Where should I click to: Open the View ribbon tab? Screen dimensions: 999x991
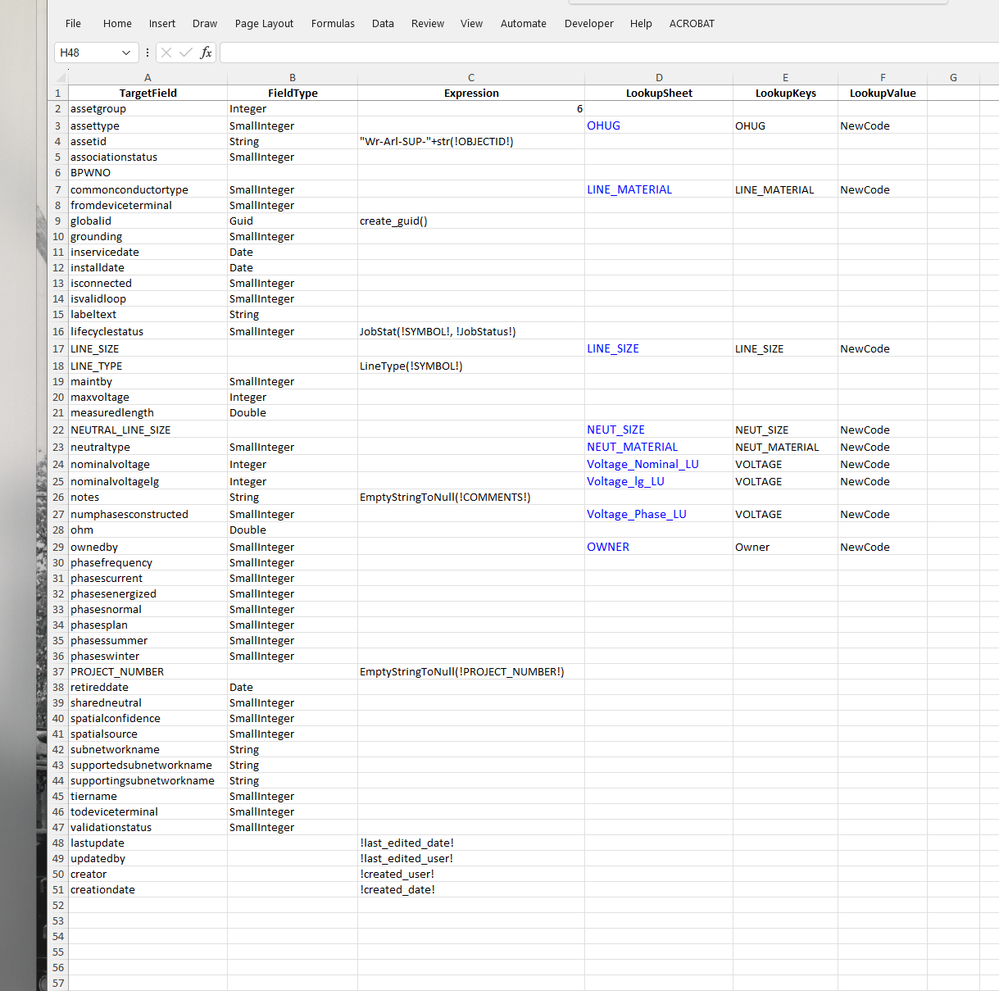[471, 24]
